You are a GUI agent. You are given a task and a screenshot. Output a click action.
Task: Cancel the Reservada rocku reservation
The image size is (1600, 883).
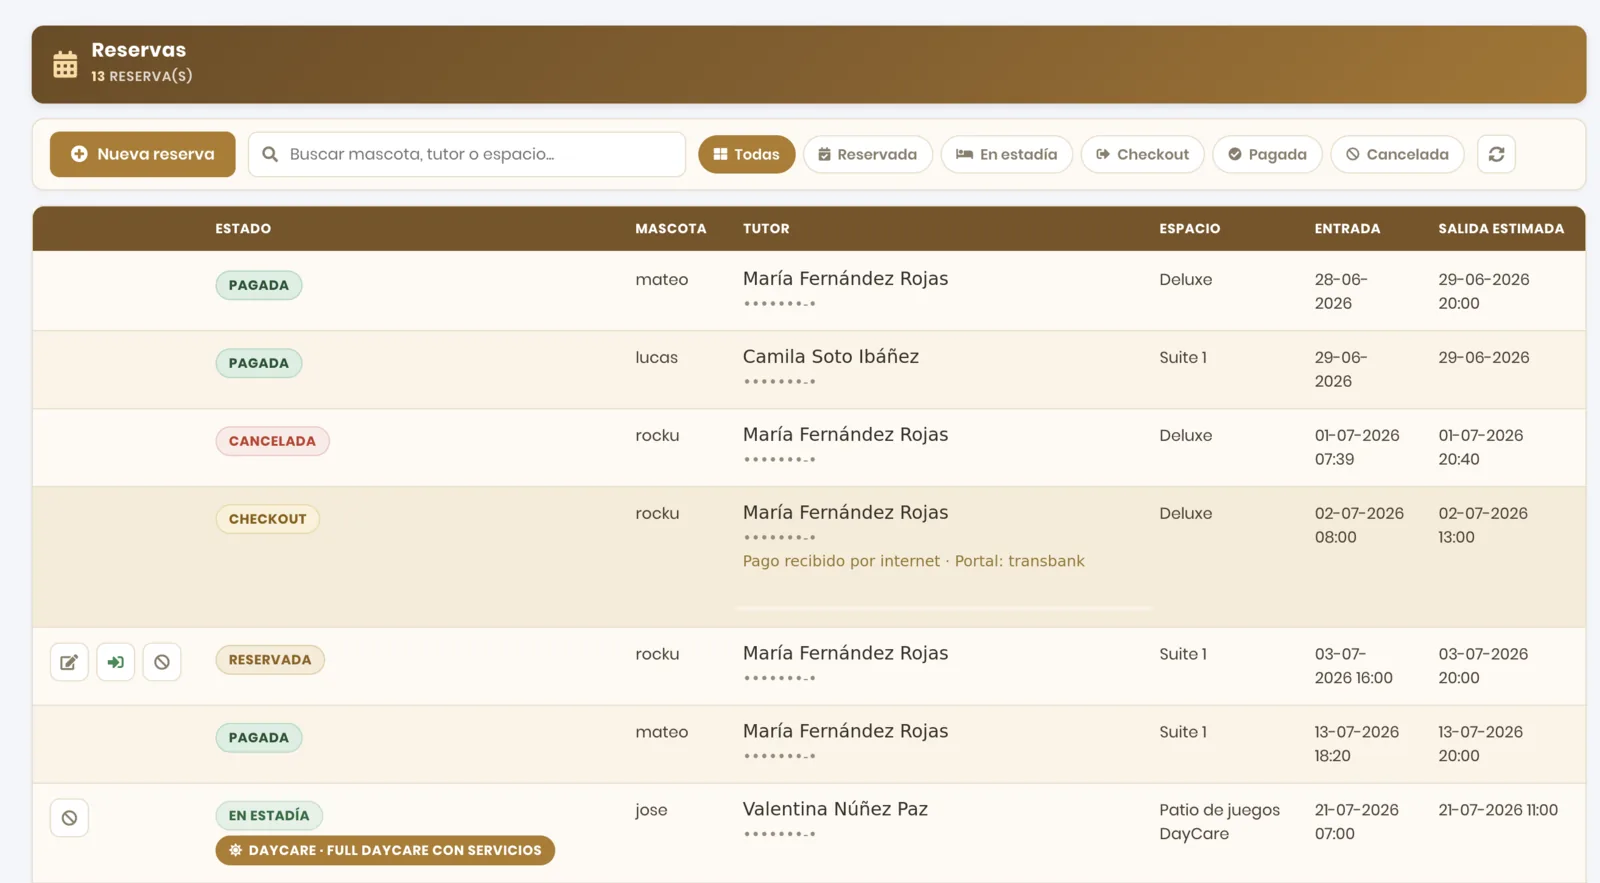pos(162,662)
